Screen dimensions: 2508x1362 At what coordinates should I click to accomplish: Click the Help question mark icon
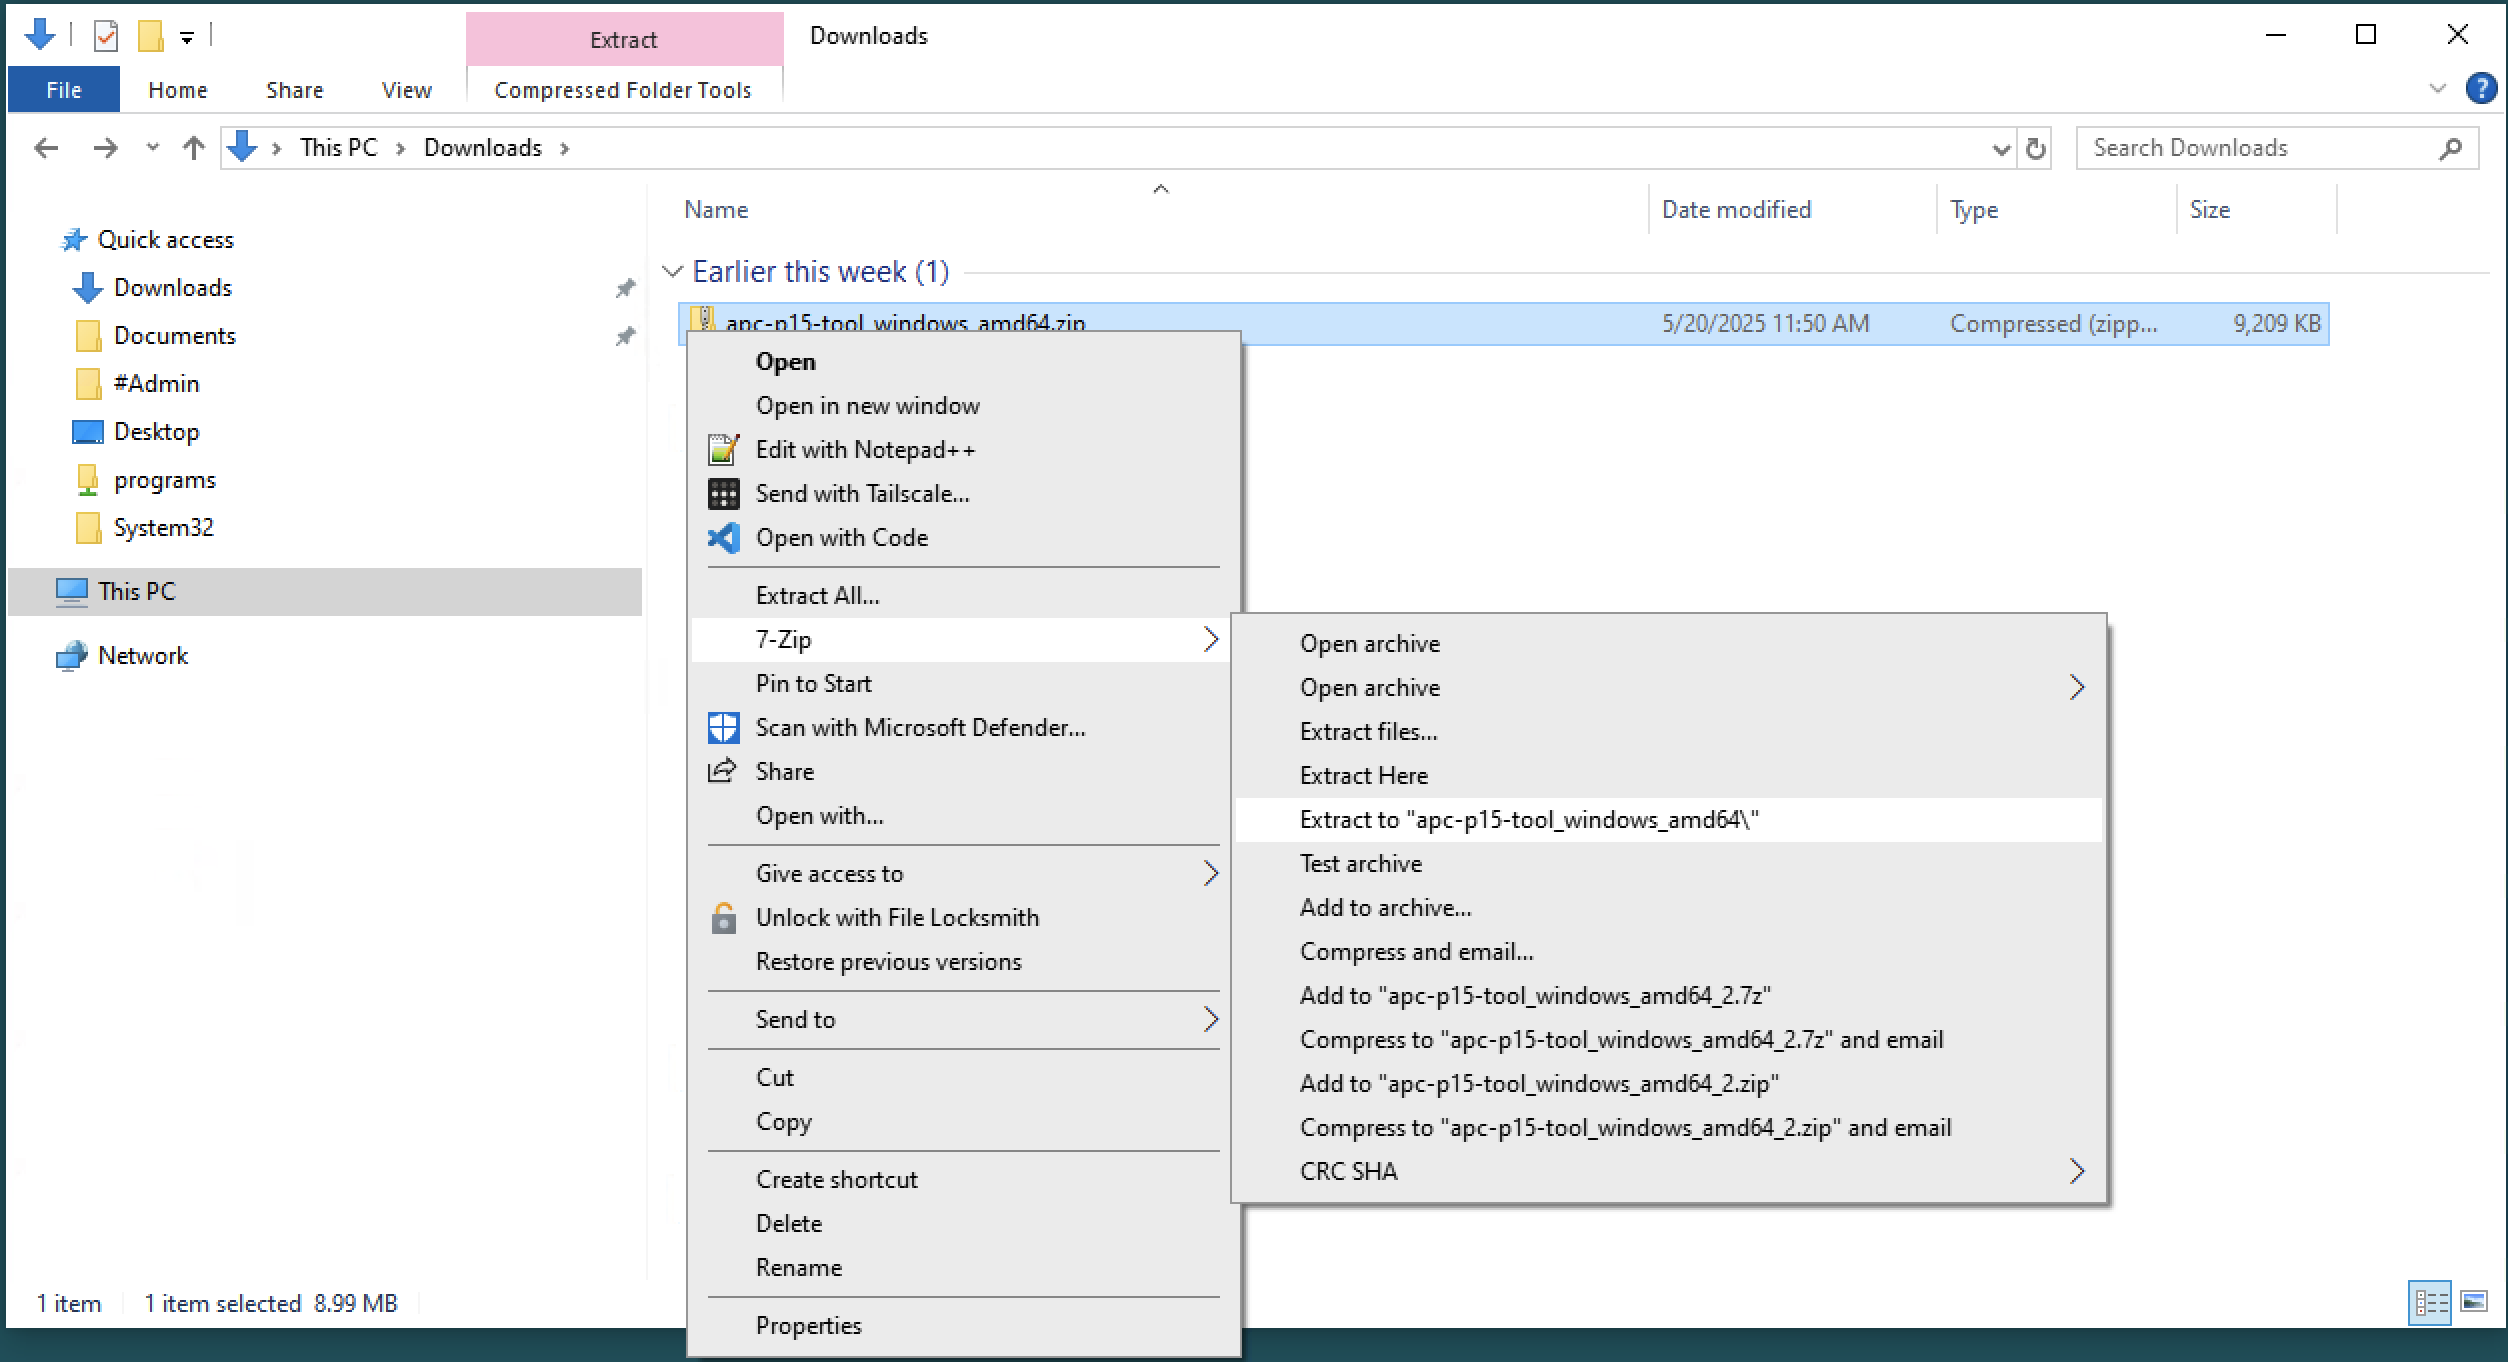tap(2481, 88)
